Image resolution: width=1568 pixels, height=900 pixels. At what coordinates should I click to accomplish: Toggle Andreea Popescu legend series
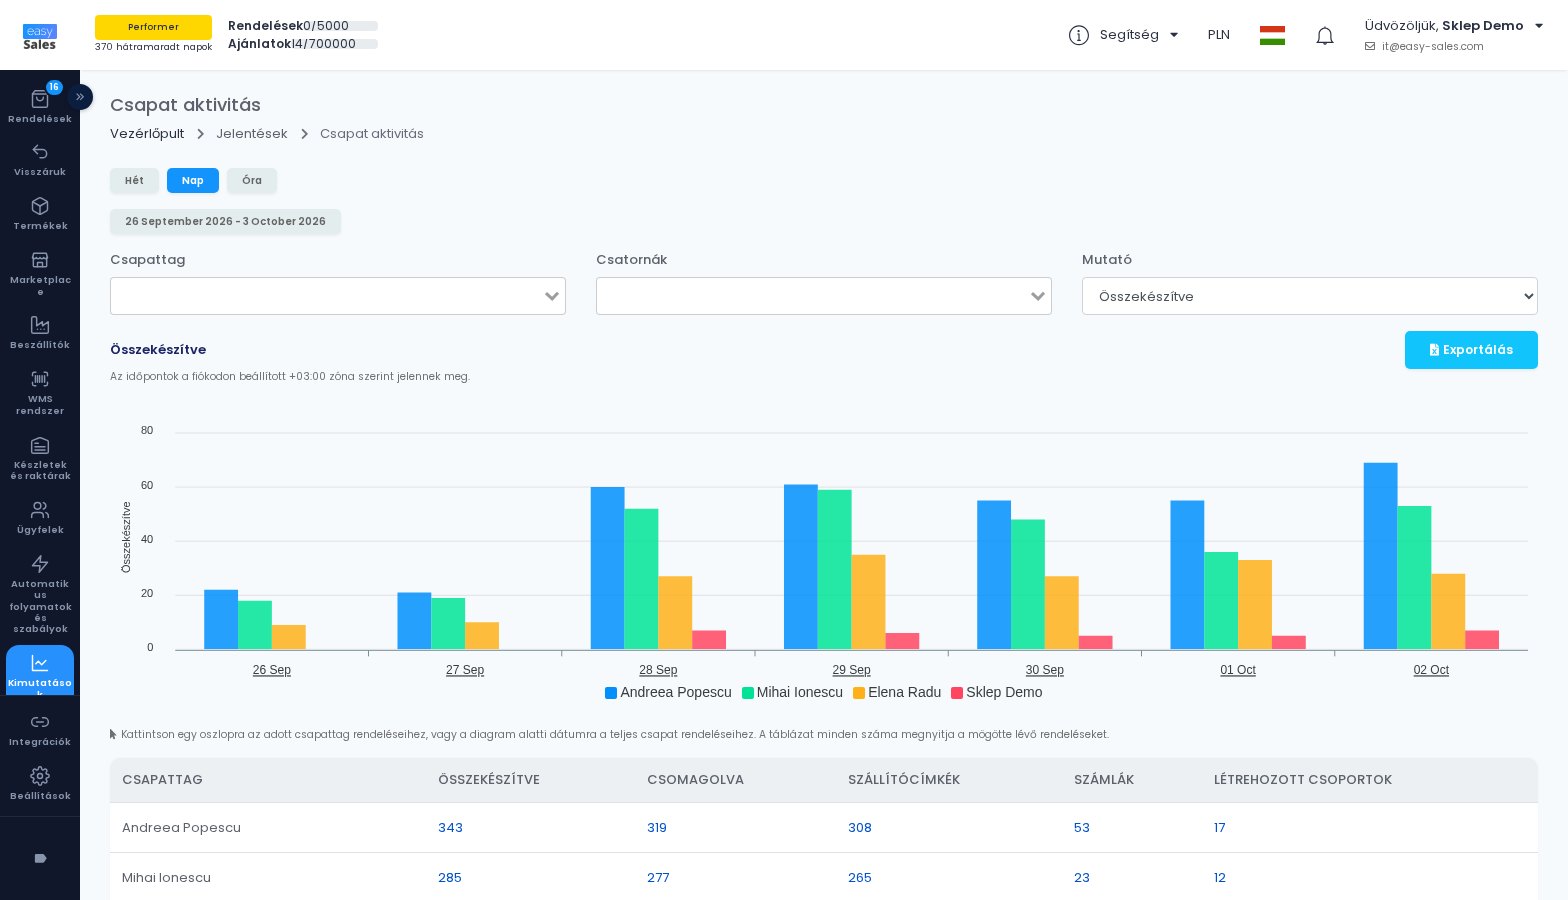point(668,692)
